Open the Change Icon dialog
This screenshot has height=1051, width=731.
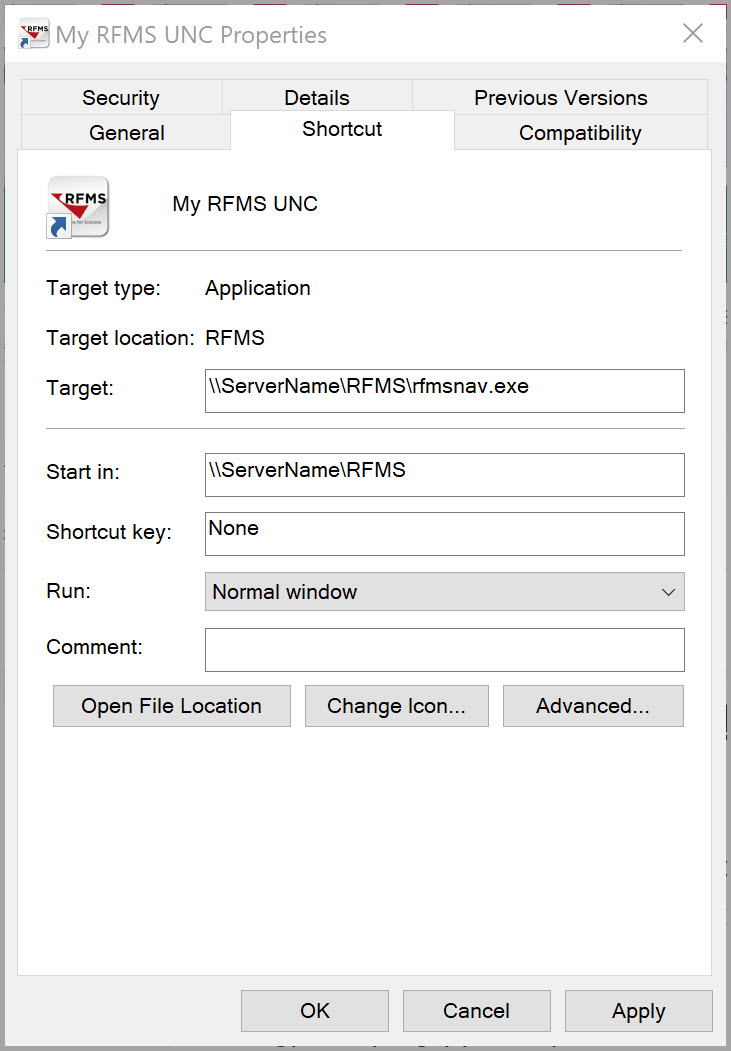pos(397,706)
